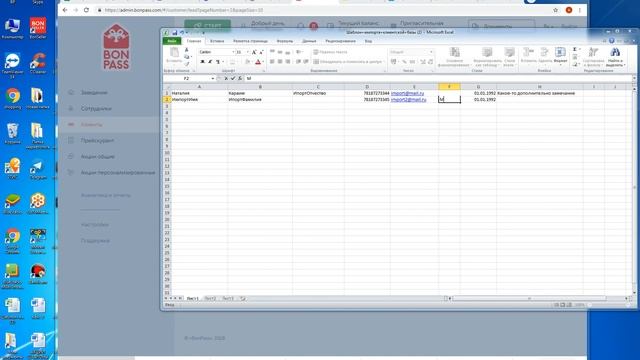The width and height of the screenshot is (640, 360).
Task: Open the import@mail.ru link in row 1
Action: click(x=407, y=93)
